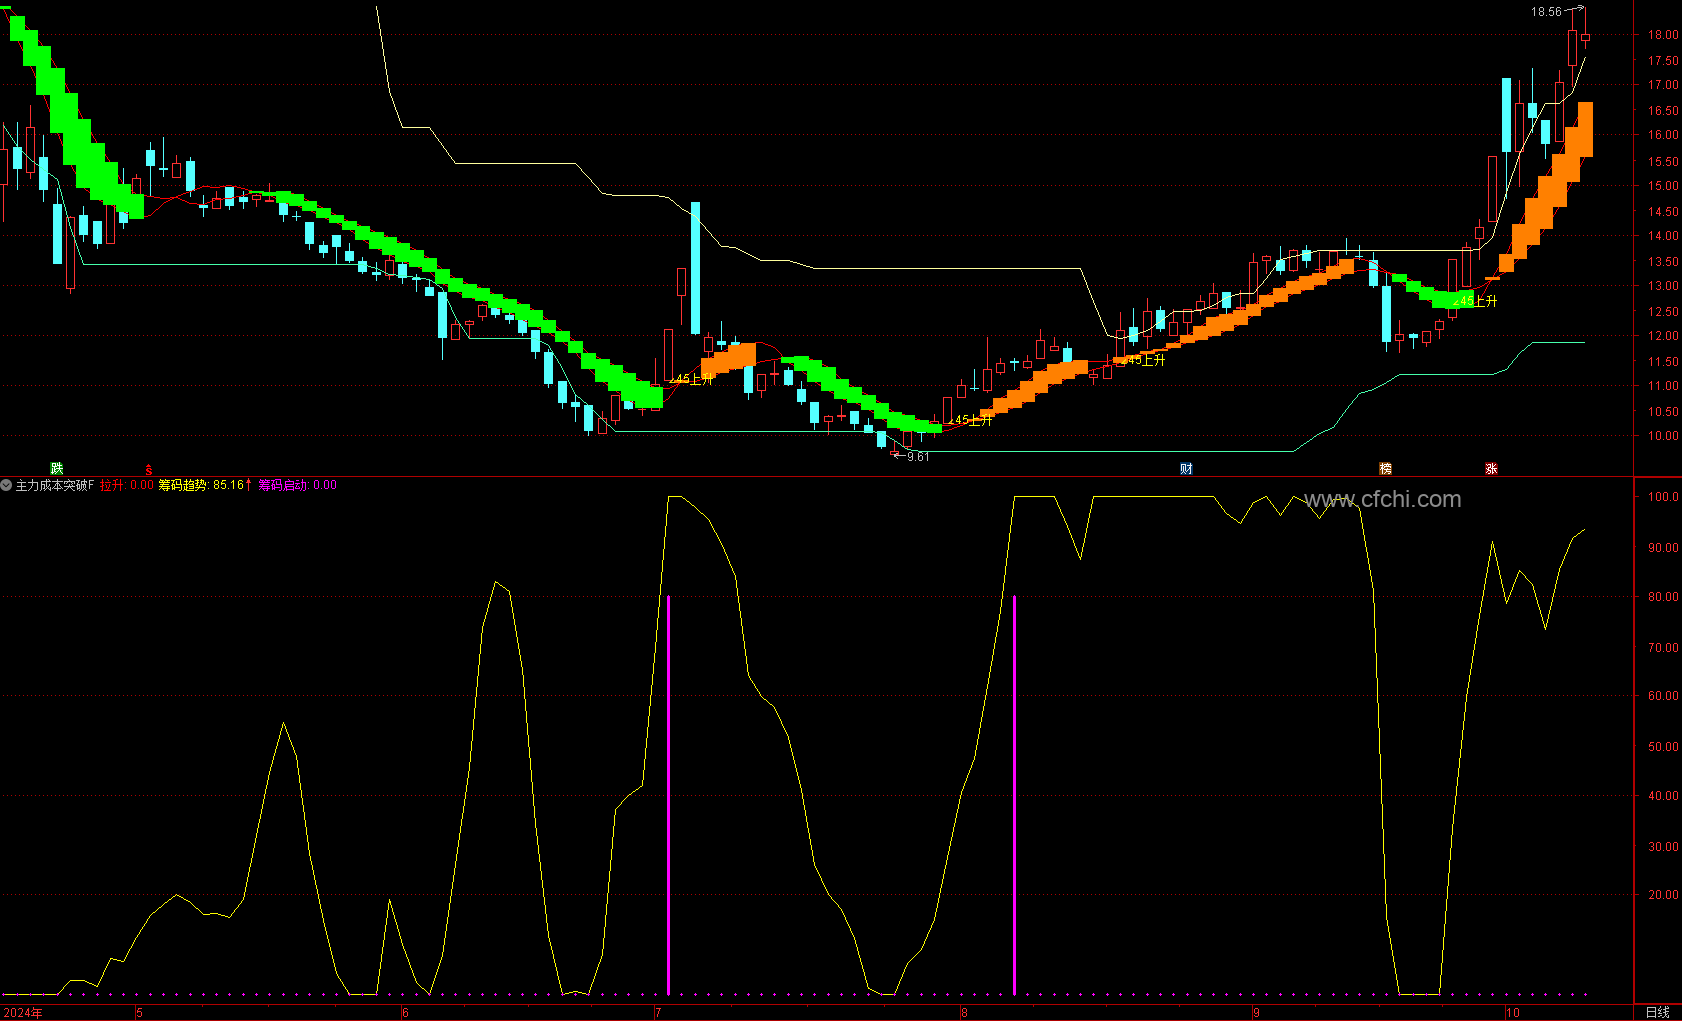Click the month 9 date axis label

pyautogui.click(x=1256, y=1013)
